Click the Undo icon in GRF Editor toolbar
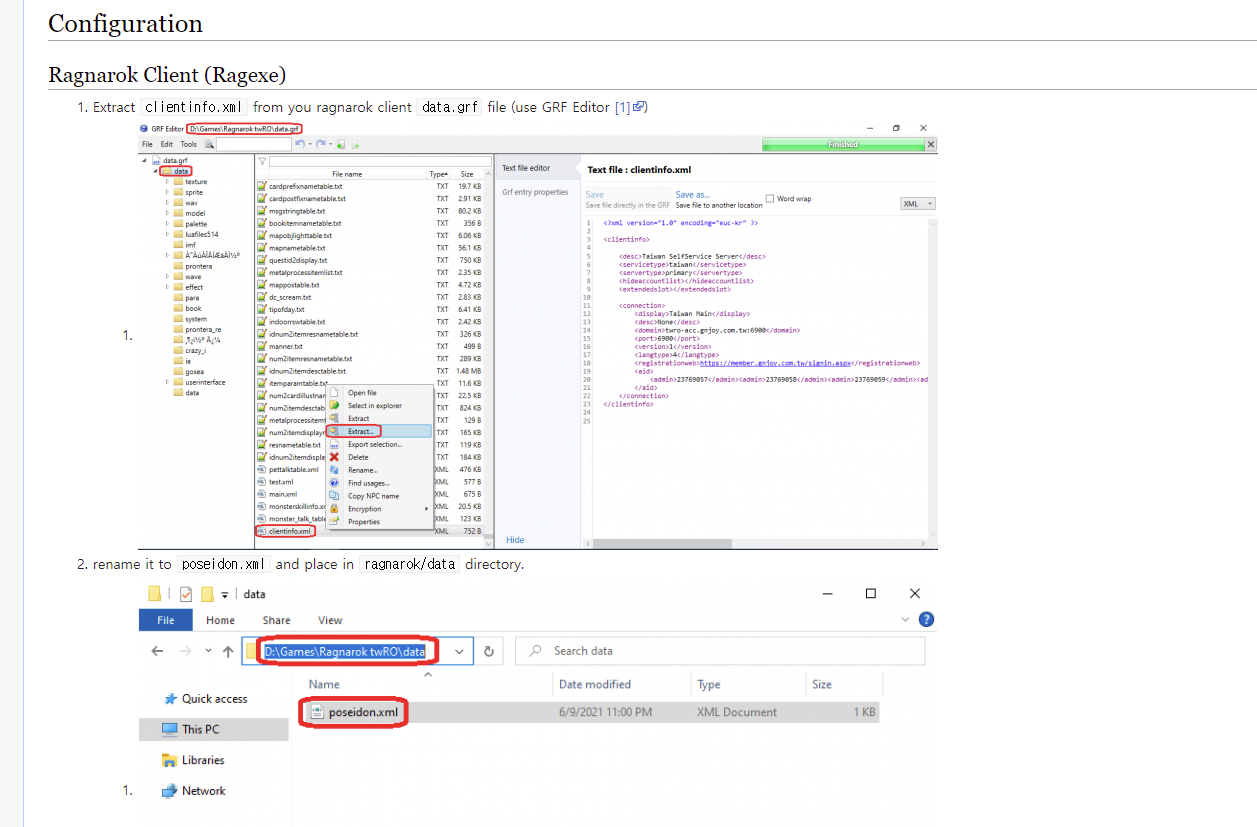 [300, 144]
